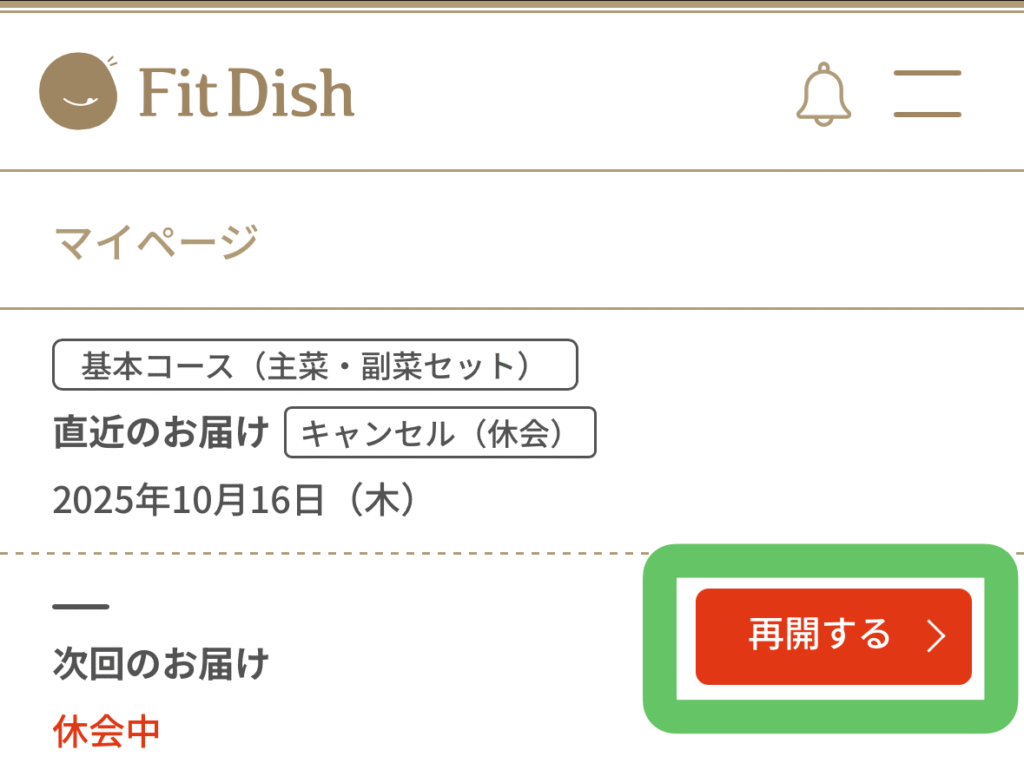1024x770 pixels.
Task: Select the マイページ heading
Action: pos(156,241)
